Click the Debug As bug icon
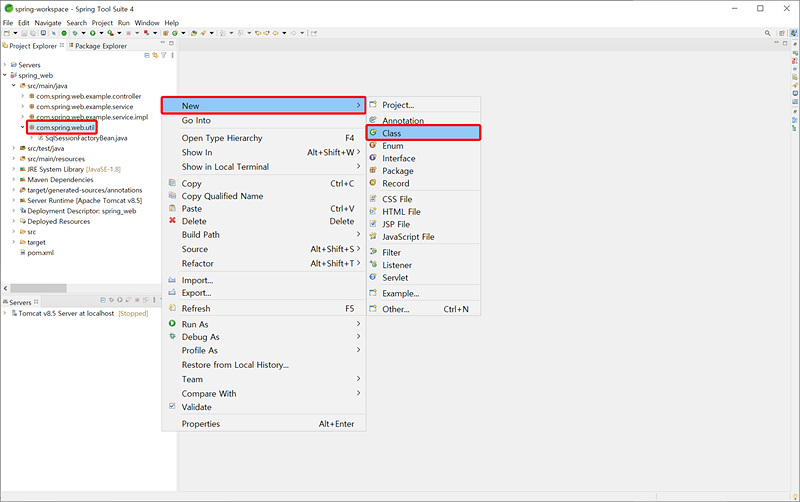800x502 pixels. (172, 336)
